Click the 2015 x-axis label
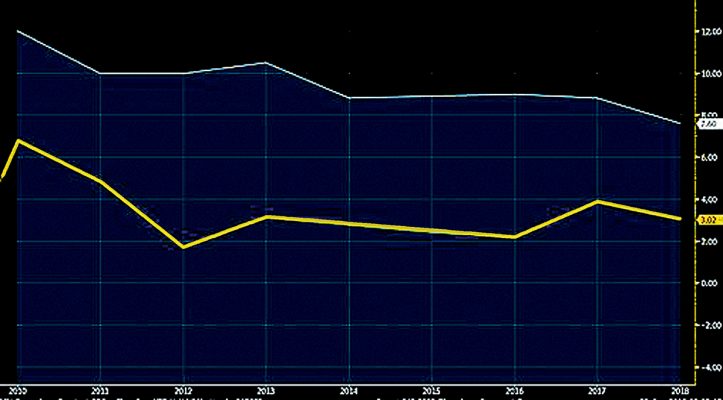 [x=432, y=389]
